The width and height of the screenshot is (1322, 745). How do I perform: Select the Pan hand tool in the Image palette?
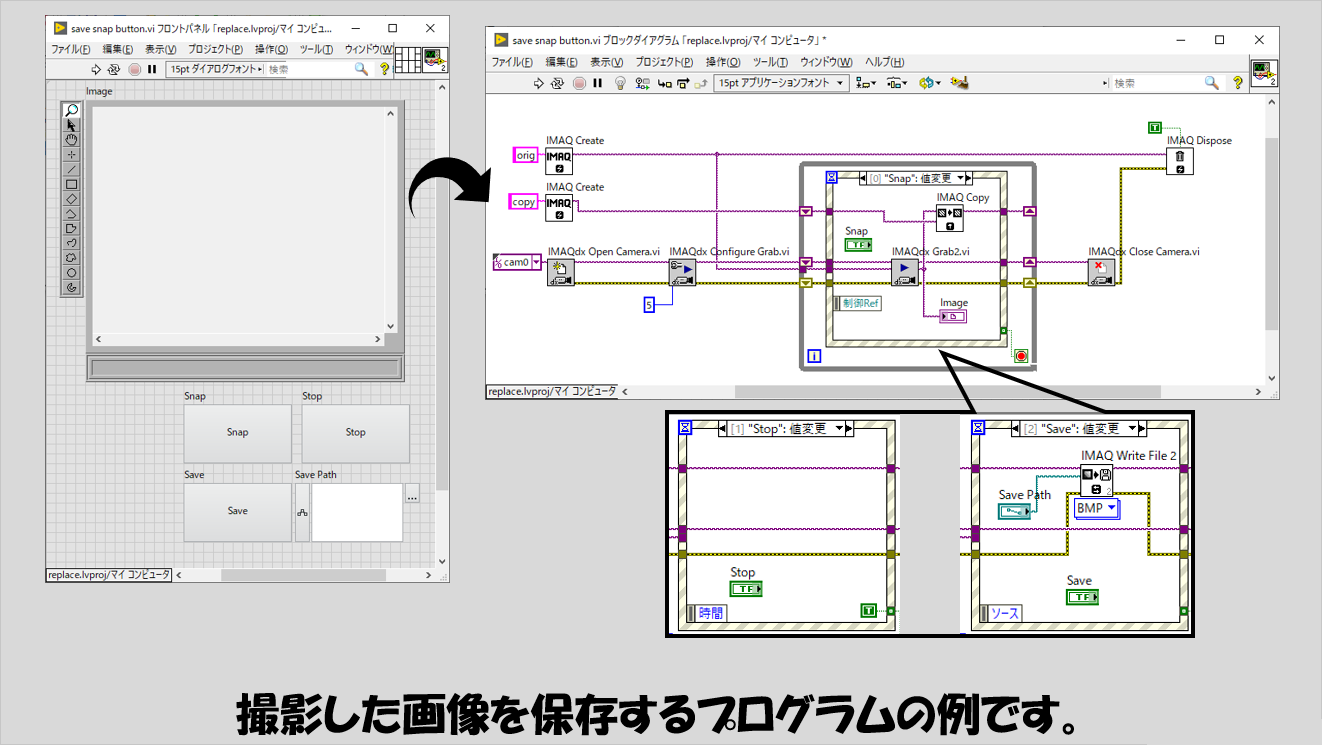71,140
